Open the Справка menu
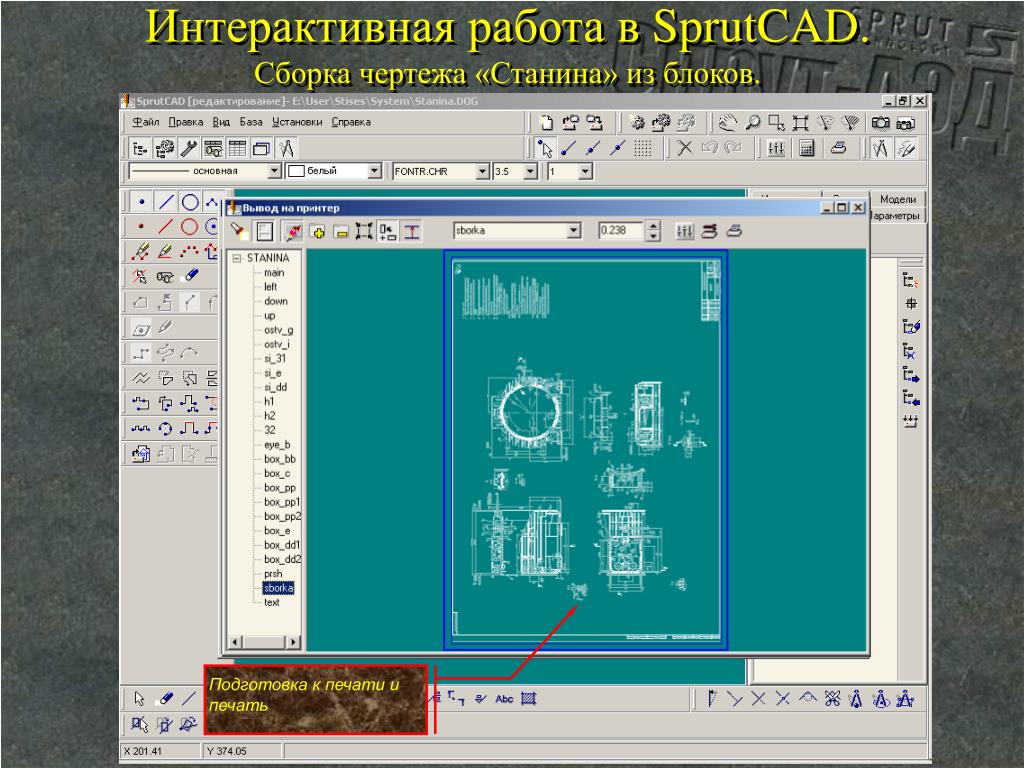The width and height of the screenshot is (1024, 768). pos(351,122)
